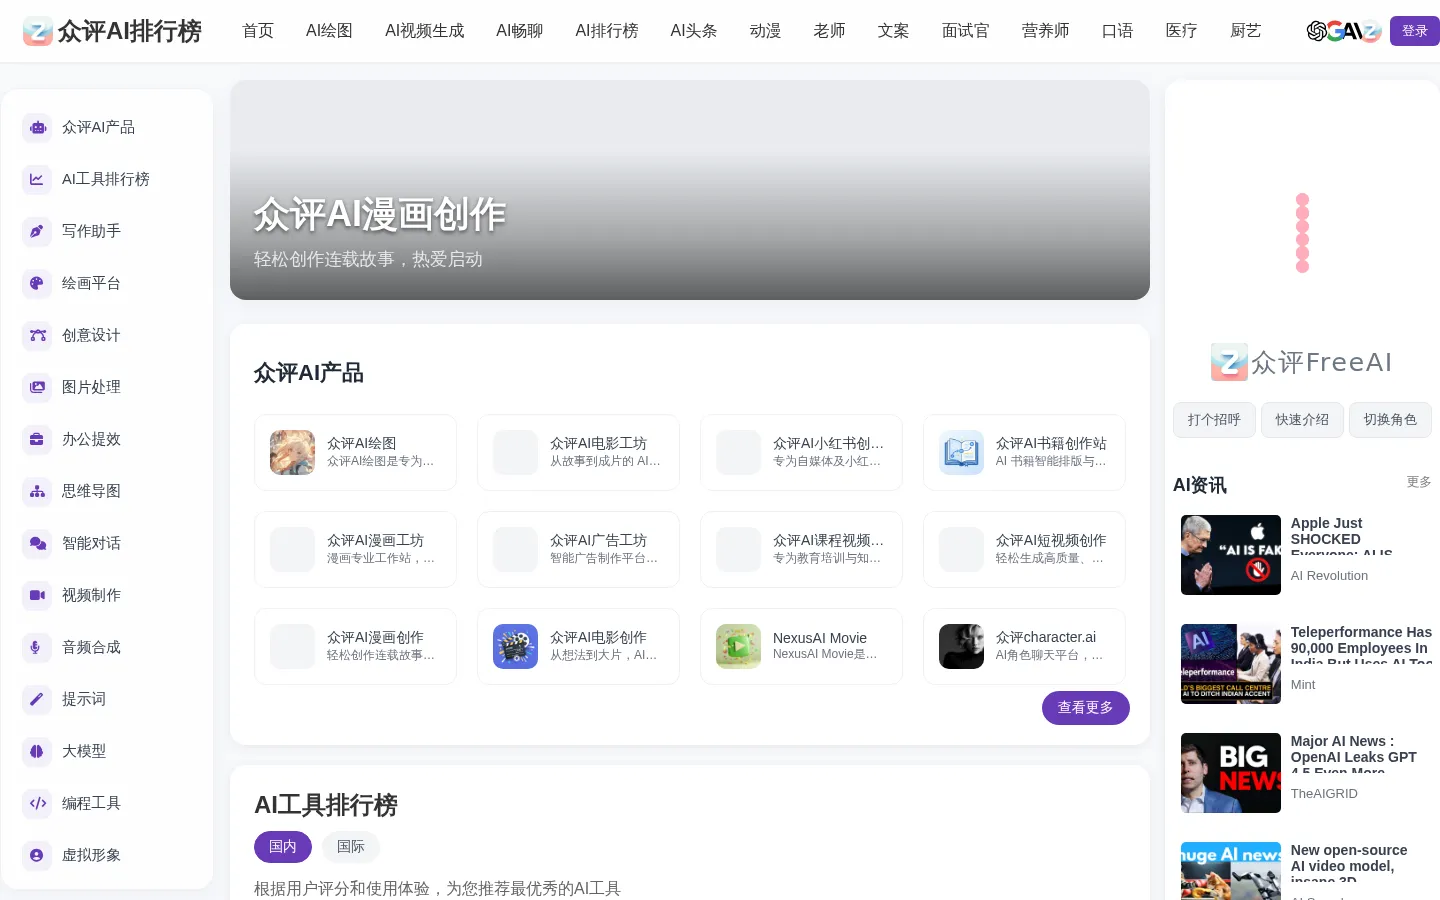1440x900 pixels.
Task: Open the Teleperformance news thumbnail
Action: (x=1231, y=664)
